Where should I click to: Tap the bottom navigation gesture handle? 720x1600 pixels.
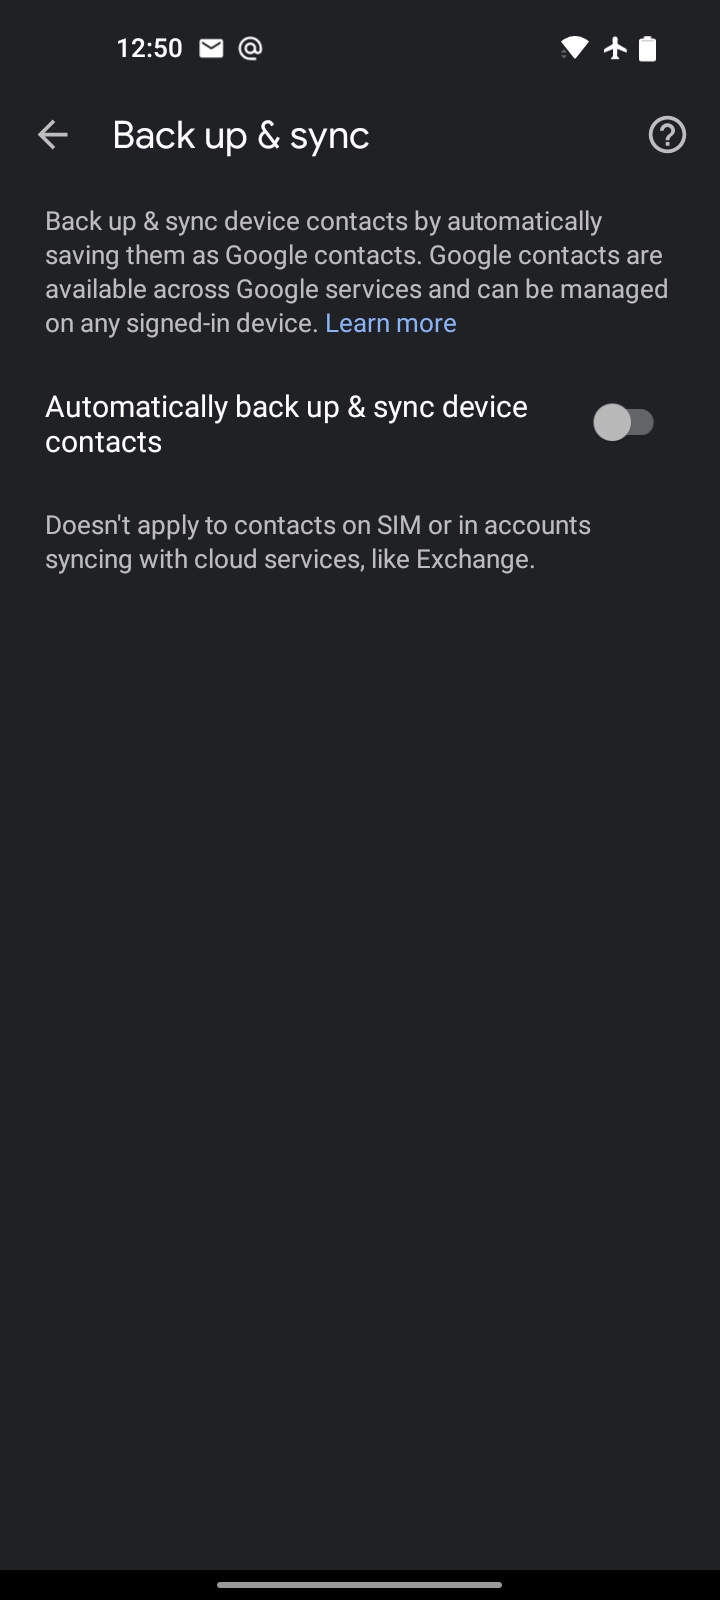[360, 1584]
